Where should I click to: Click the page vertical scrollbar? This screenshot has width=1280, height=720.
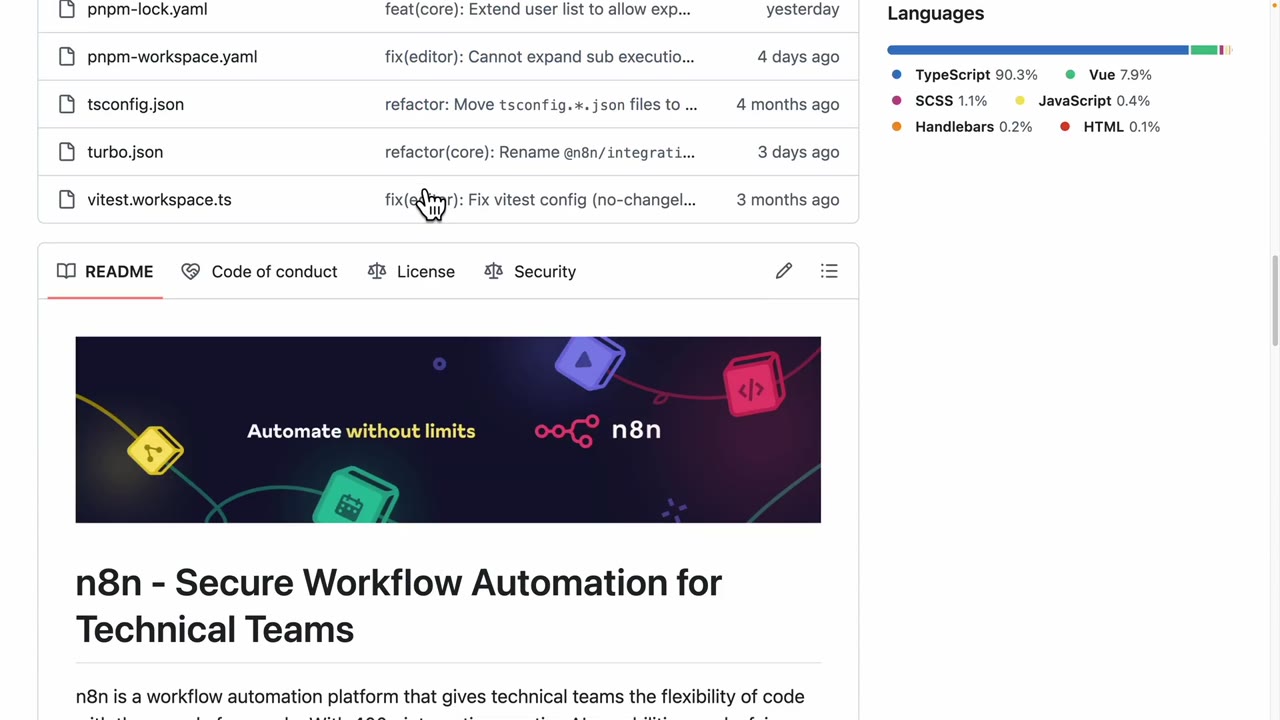click(x=1273, y=300)
